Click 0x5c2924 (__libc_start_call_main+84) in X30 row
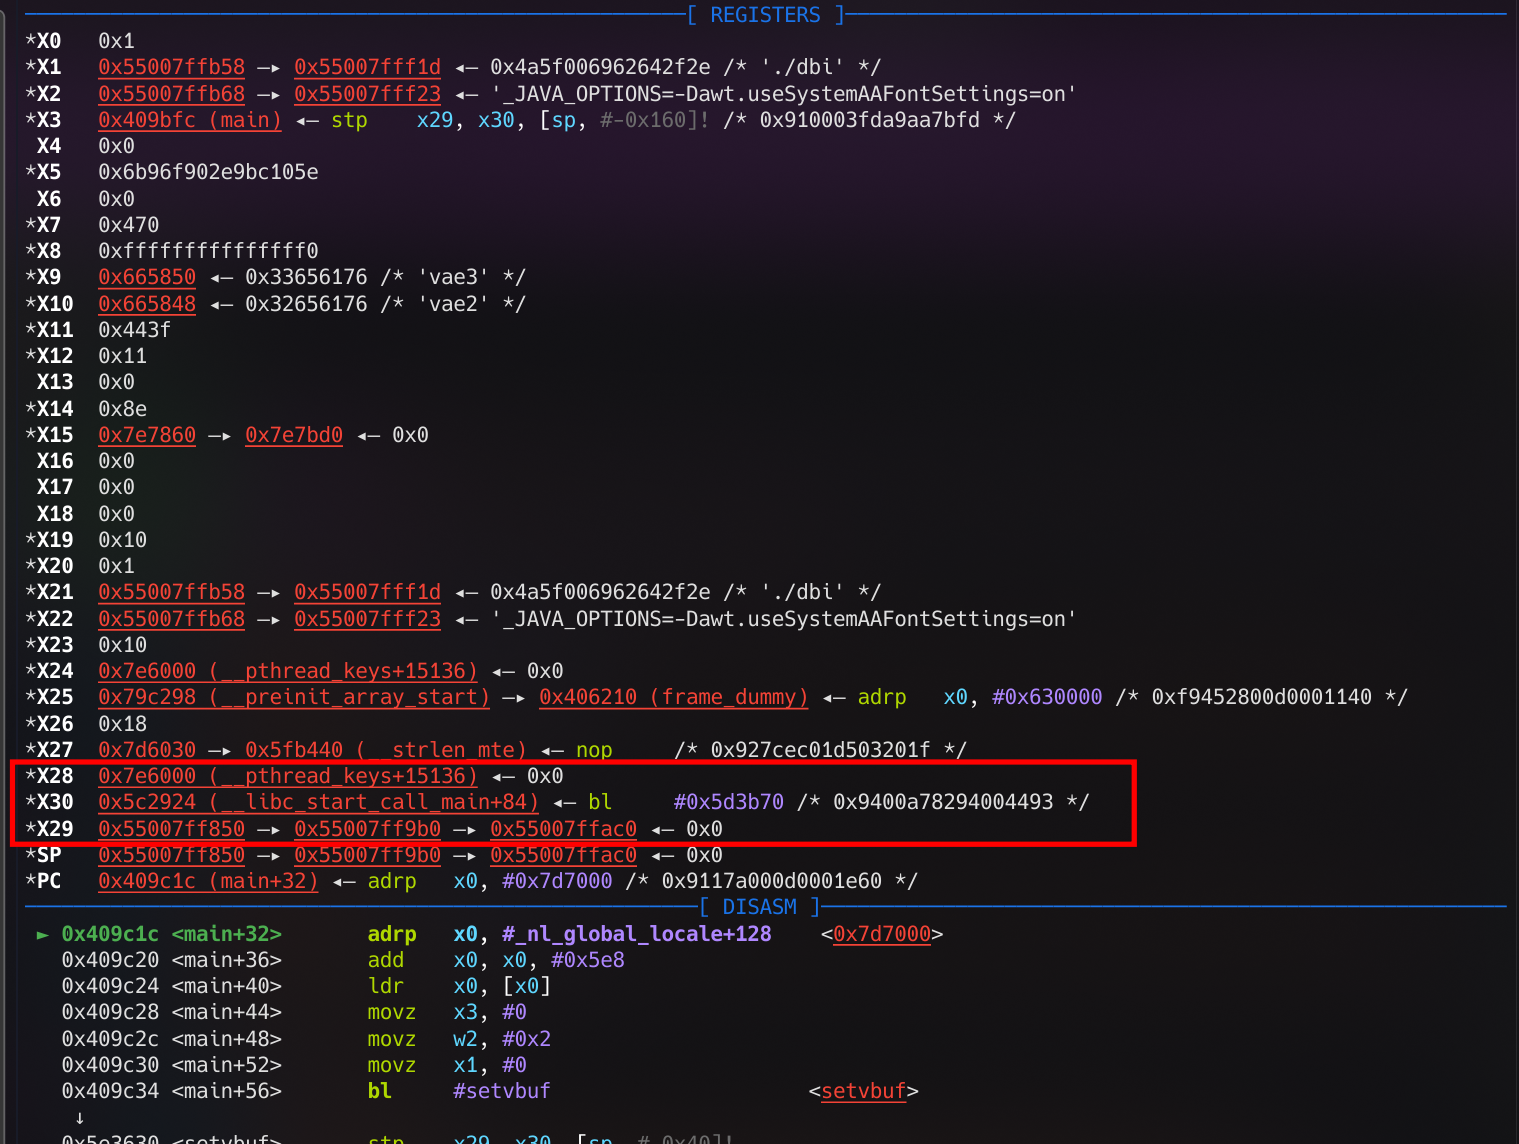 point(318,802)
